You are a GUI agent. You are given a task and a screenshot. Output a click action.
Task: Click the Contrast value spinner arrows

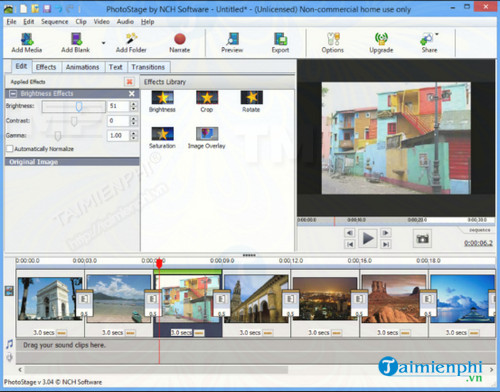coord(133,121)
